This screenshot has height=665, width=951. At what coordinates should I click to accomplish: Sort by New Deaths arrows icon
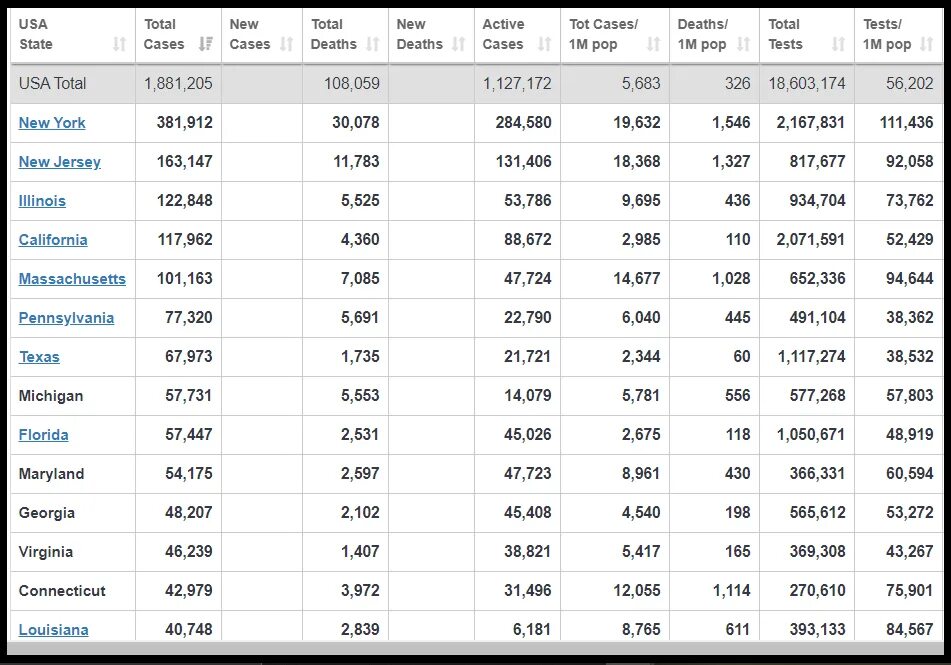[459, 44]
